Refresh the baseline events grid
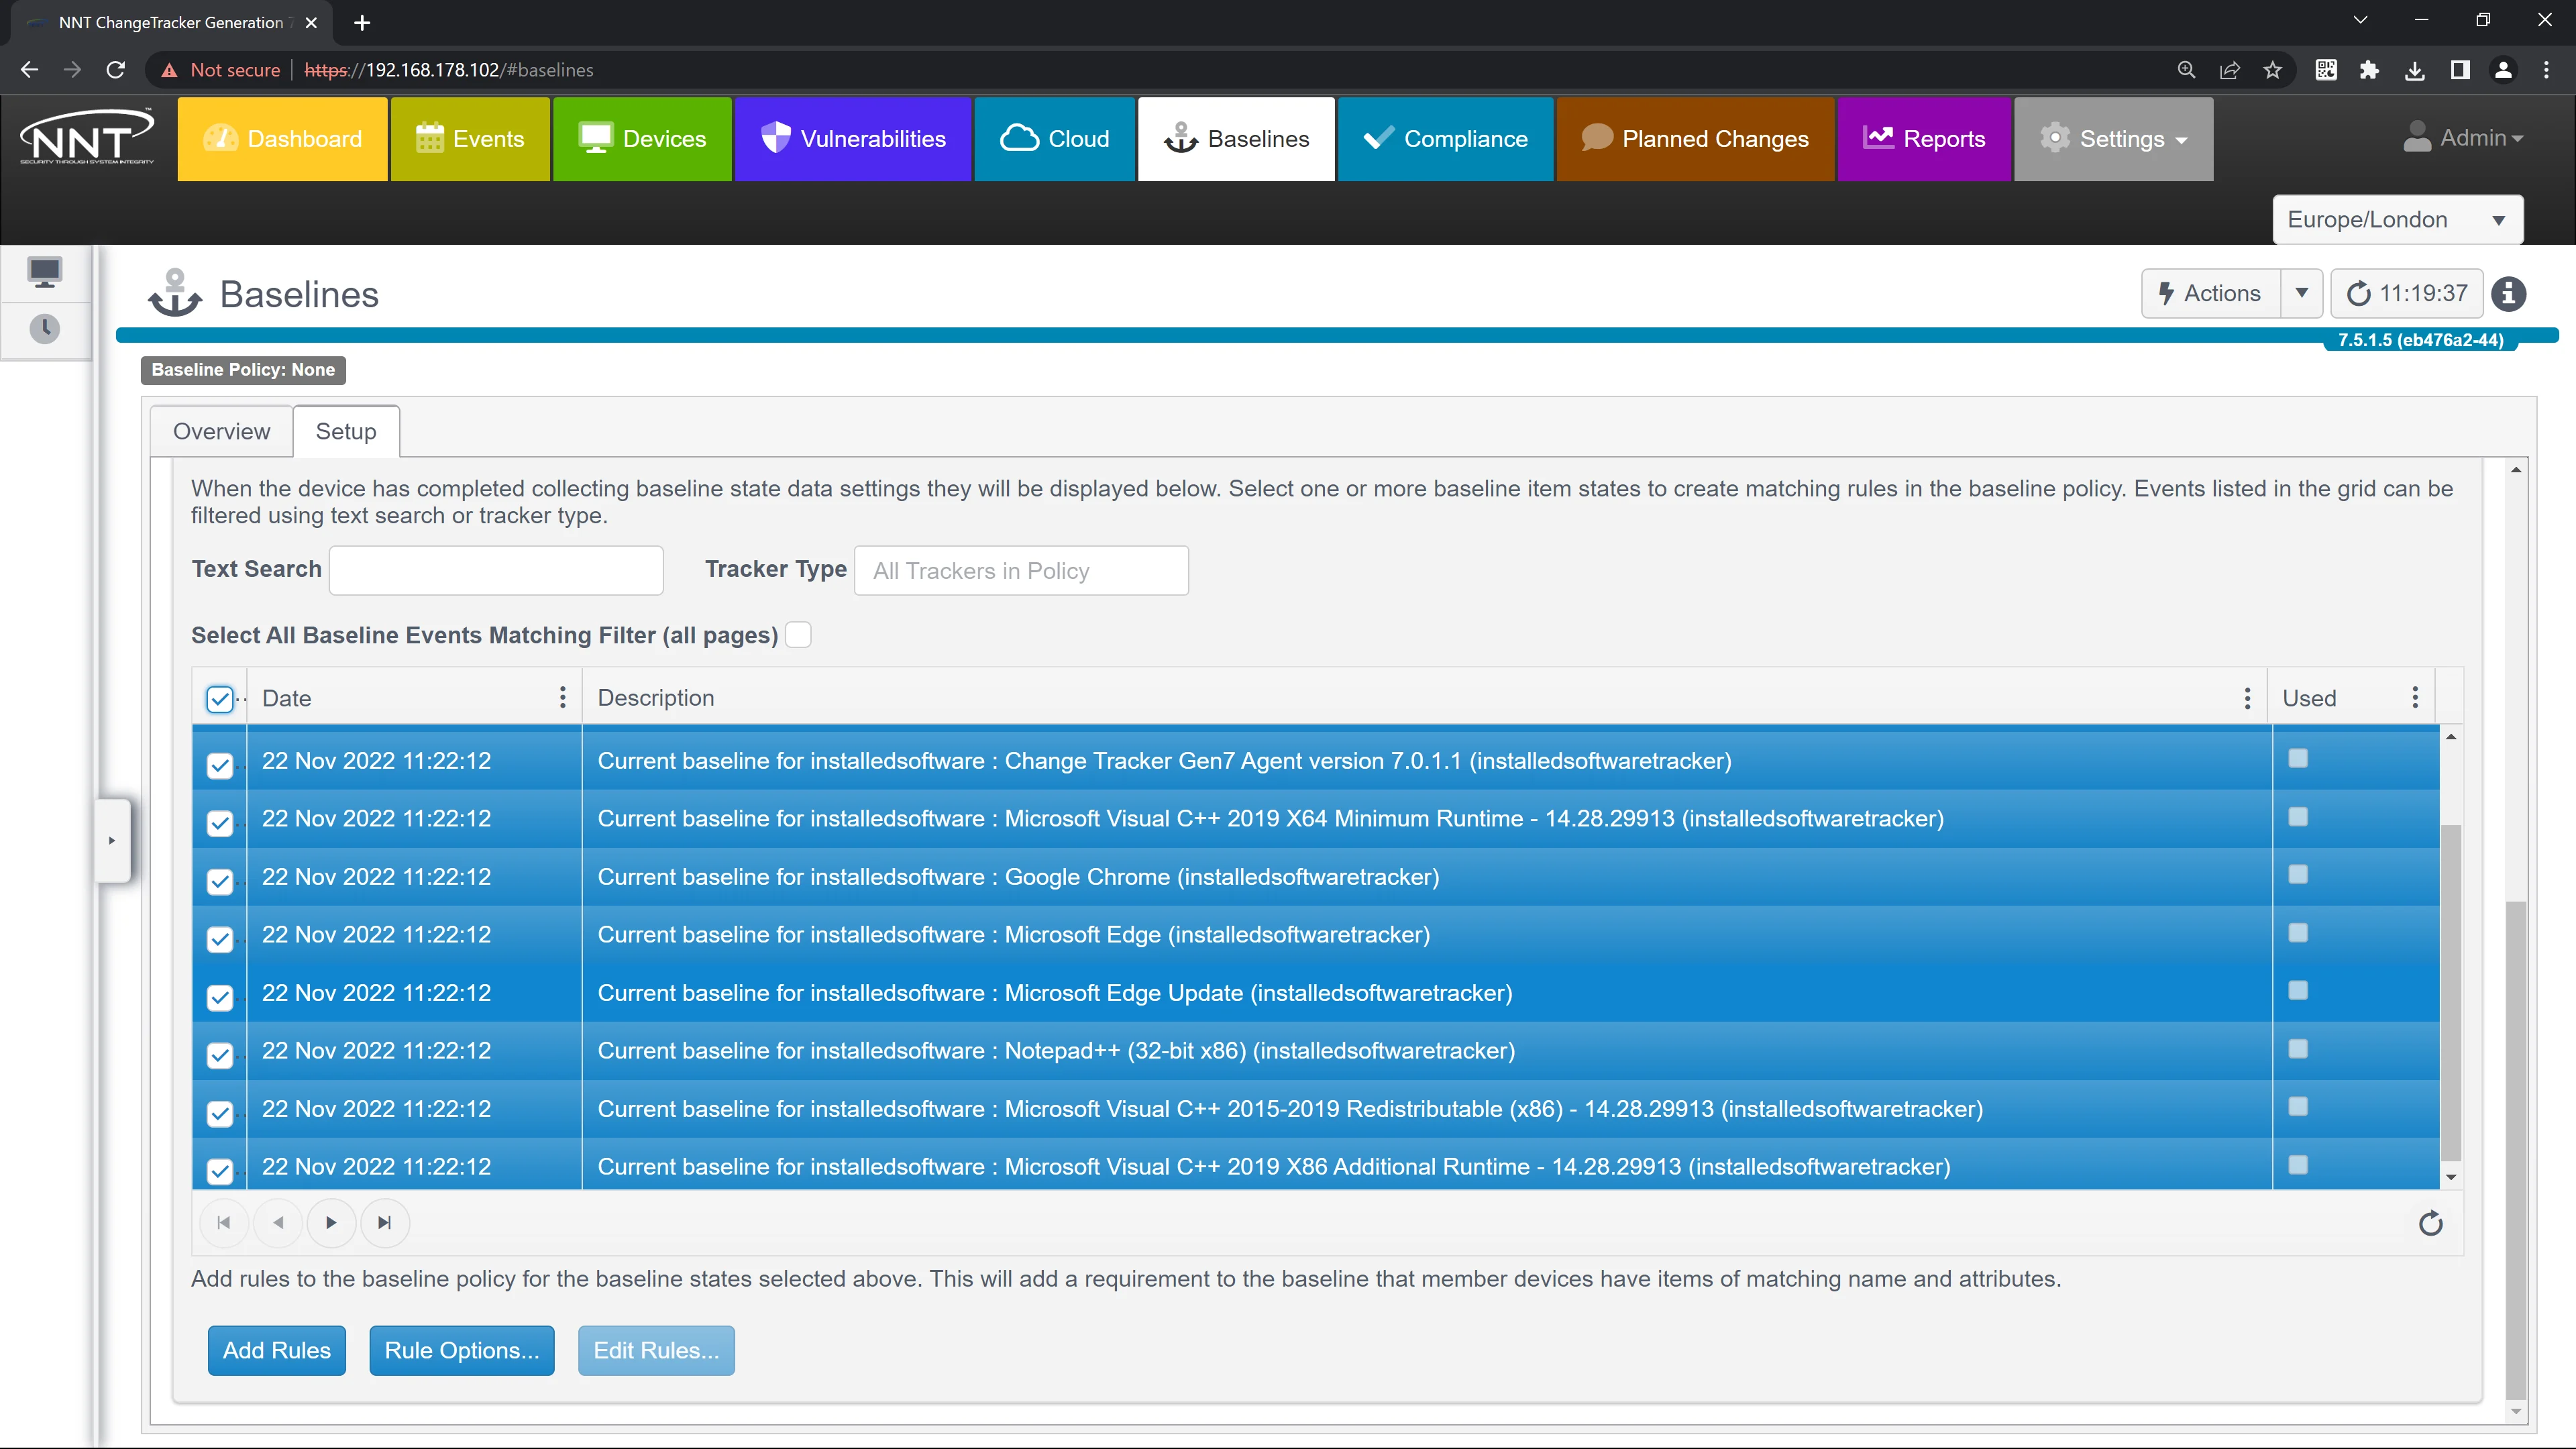This screenshot has width=2576, height=1449. 2430,1223
